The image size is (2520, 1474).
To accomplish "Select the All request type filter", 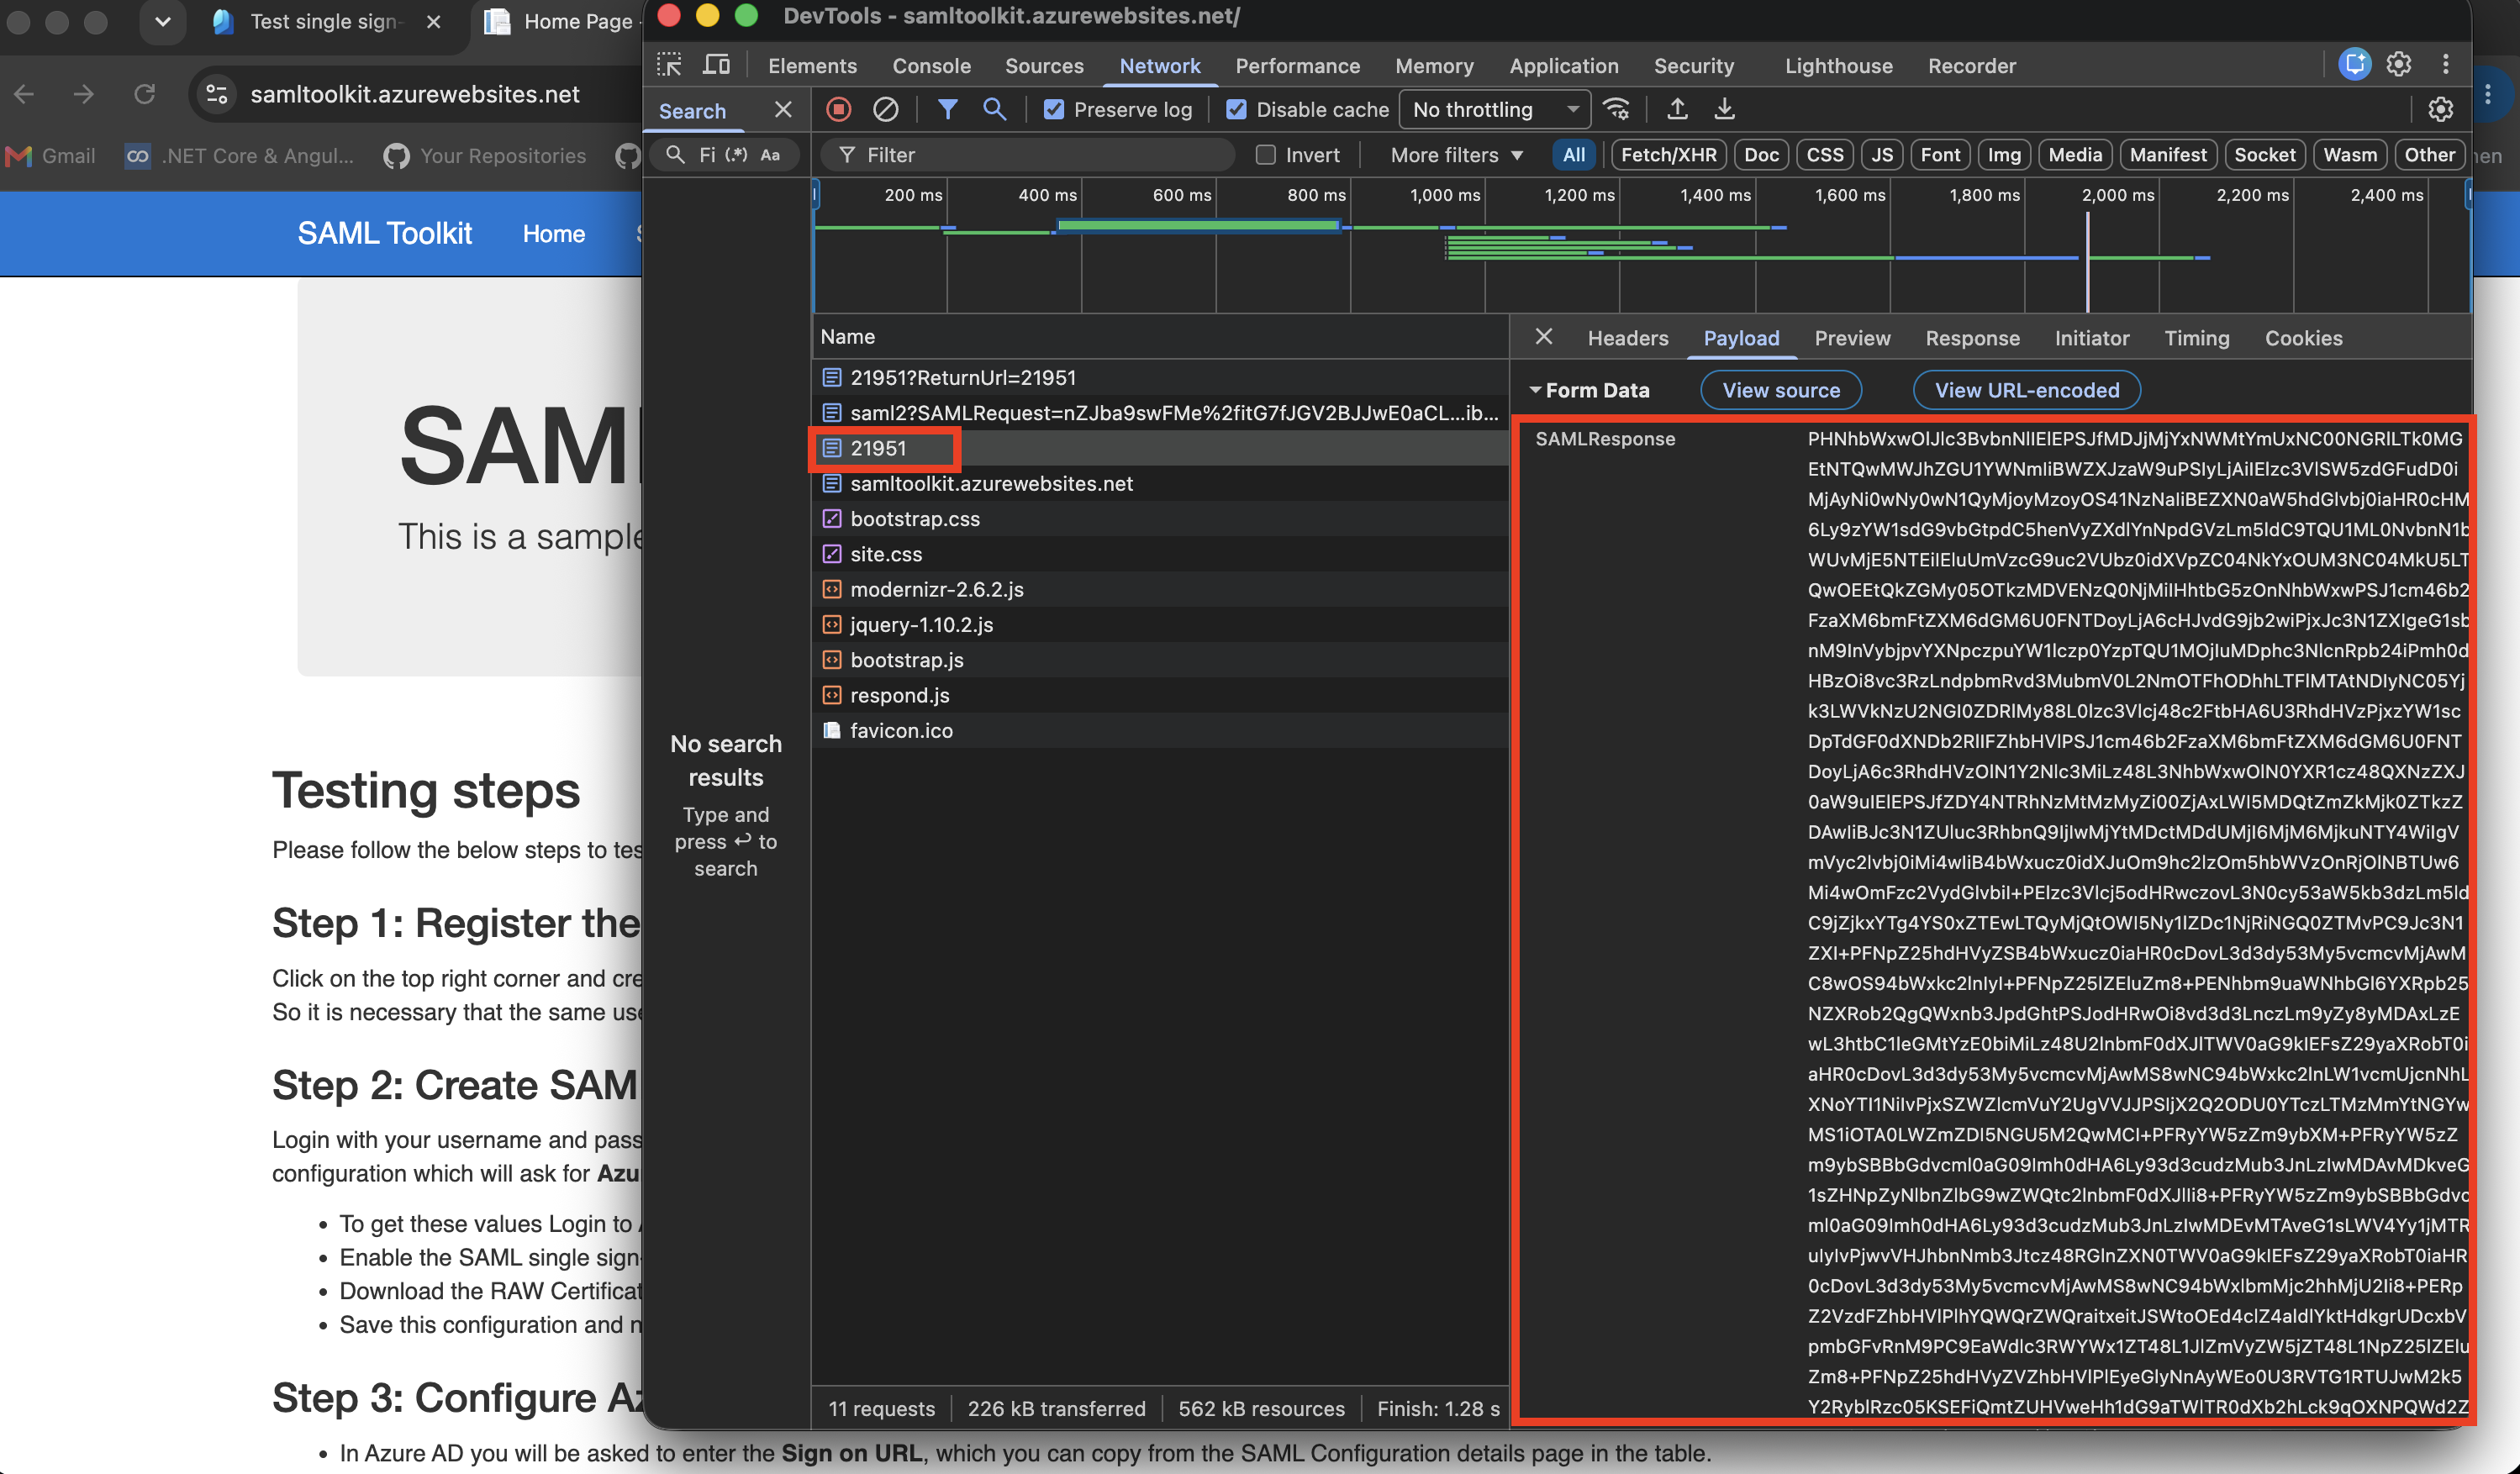I will point(1573,155).
